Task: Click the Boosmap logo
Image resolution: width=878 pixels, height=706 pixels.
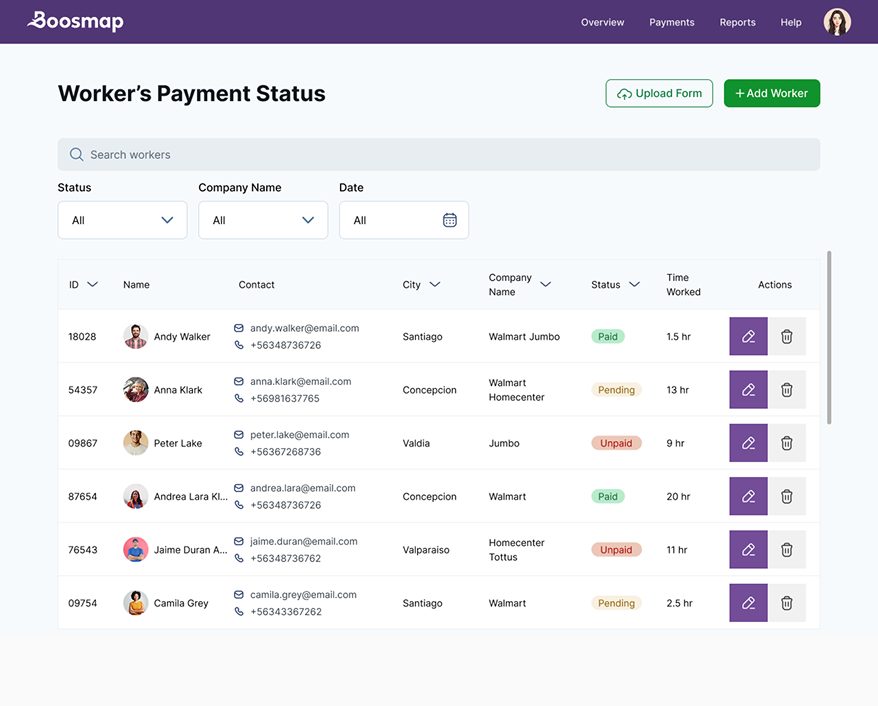Action: point(76,21)
